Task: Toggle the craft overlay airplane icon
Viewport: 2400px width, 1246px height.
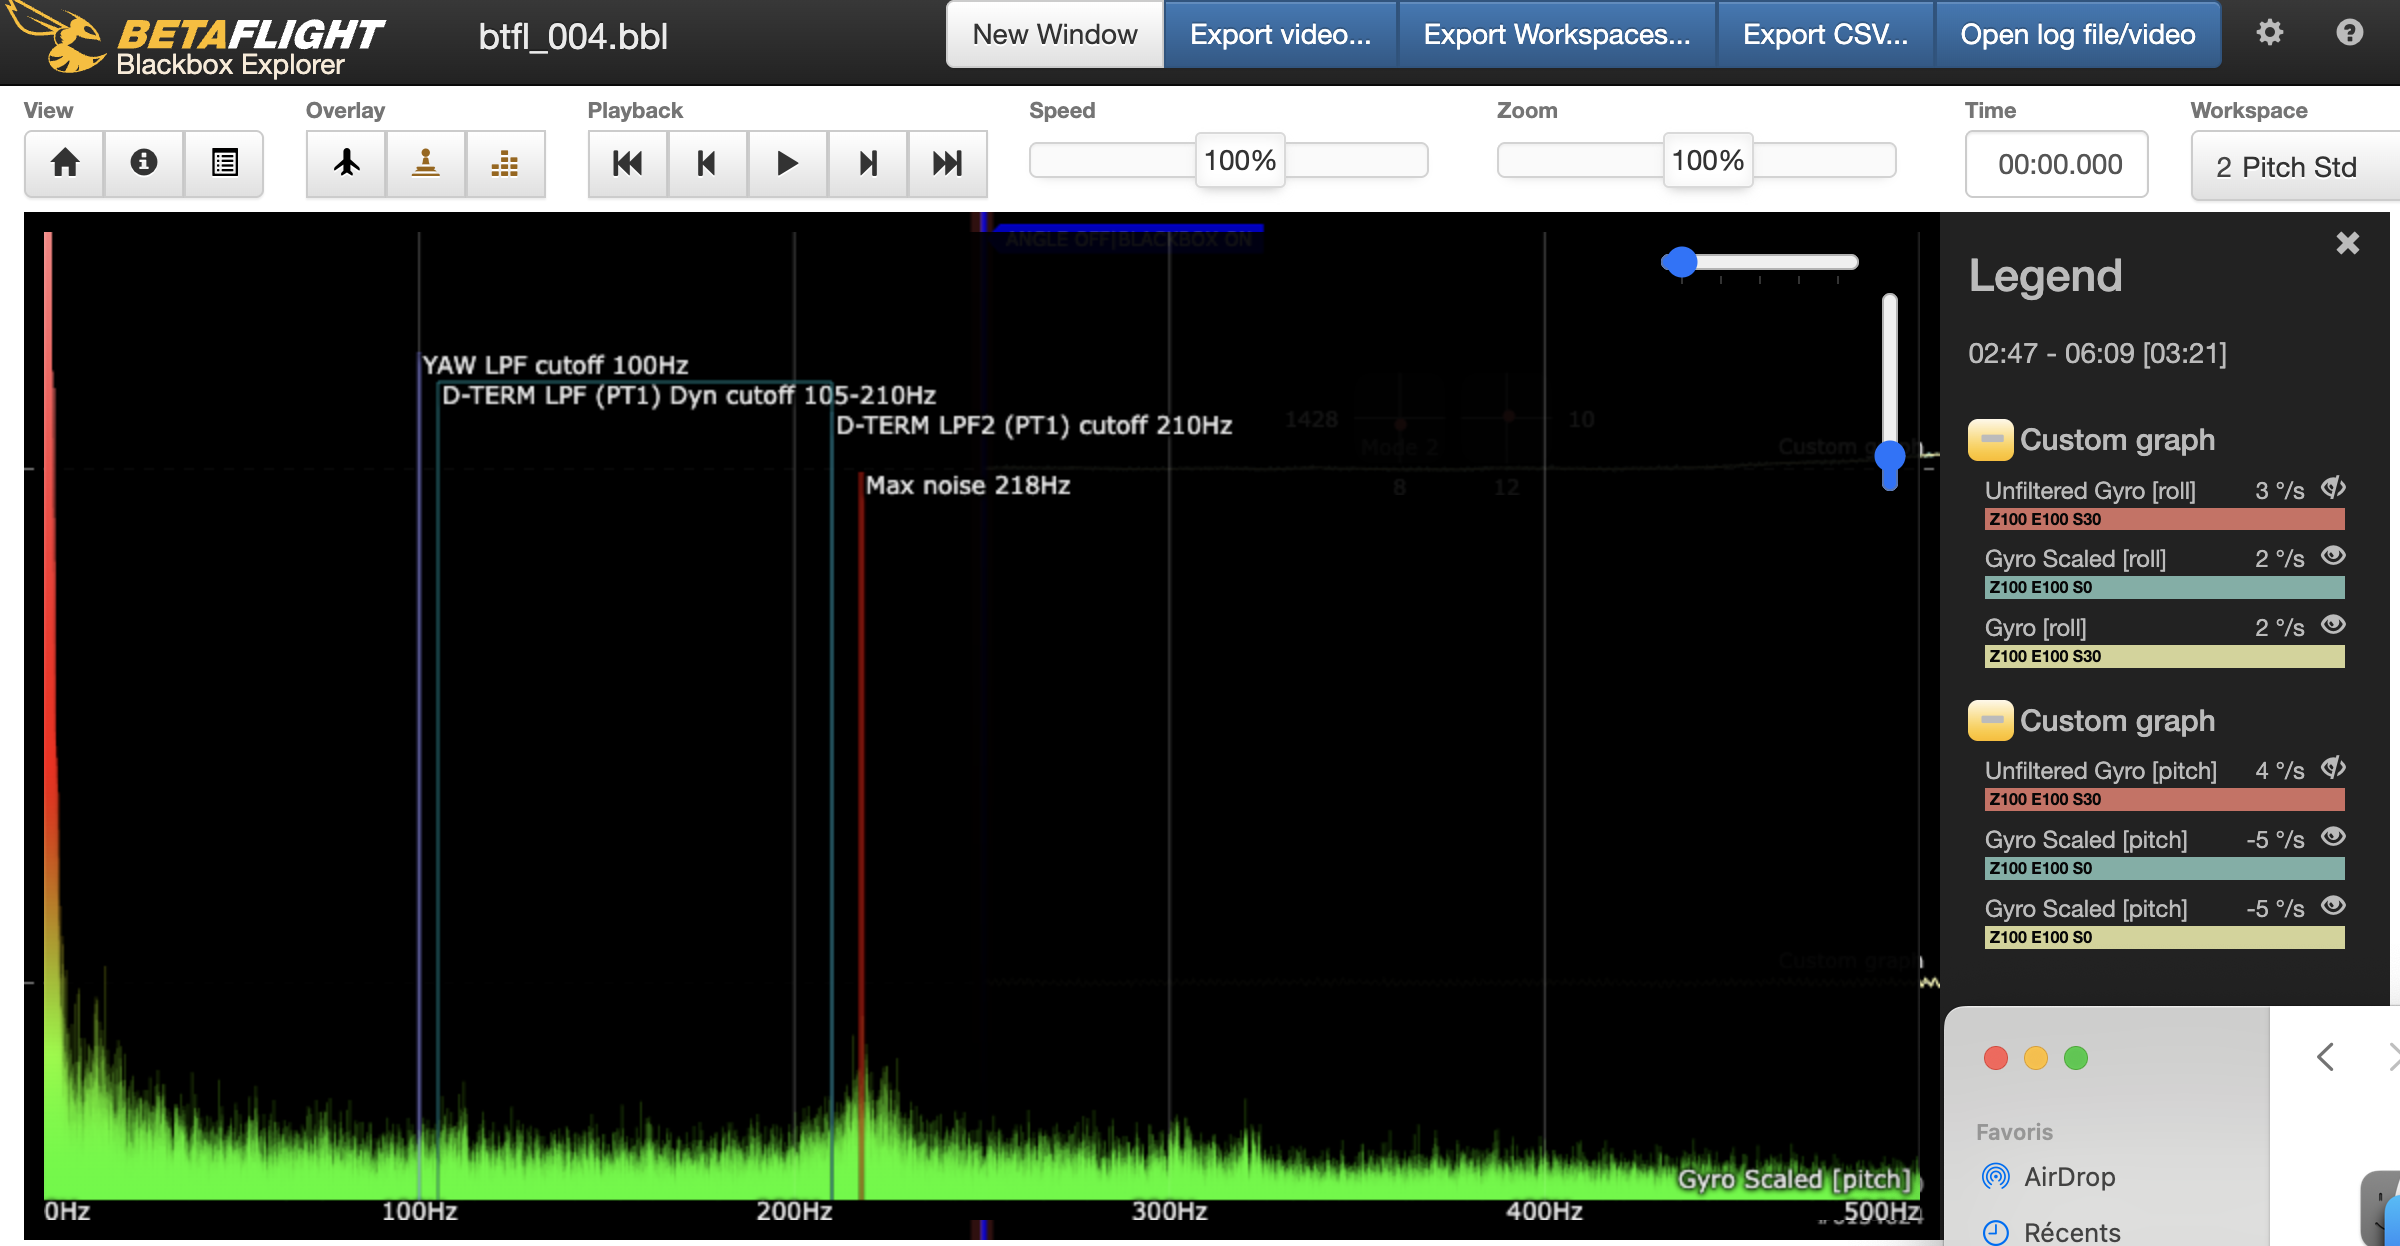Action: click(x=346, y=163)
